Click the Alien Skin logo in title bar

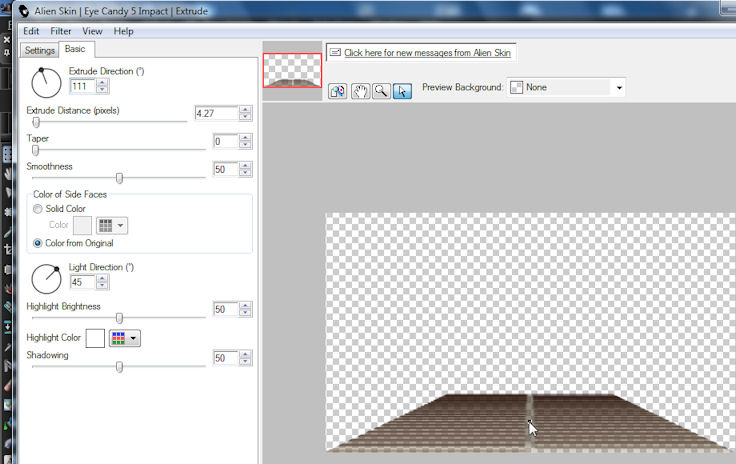coord(23,11)
